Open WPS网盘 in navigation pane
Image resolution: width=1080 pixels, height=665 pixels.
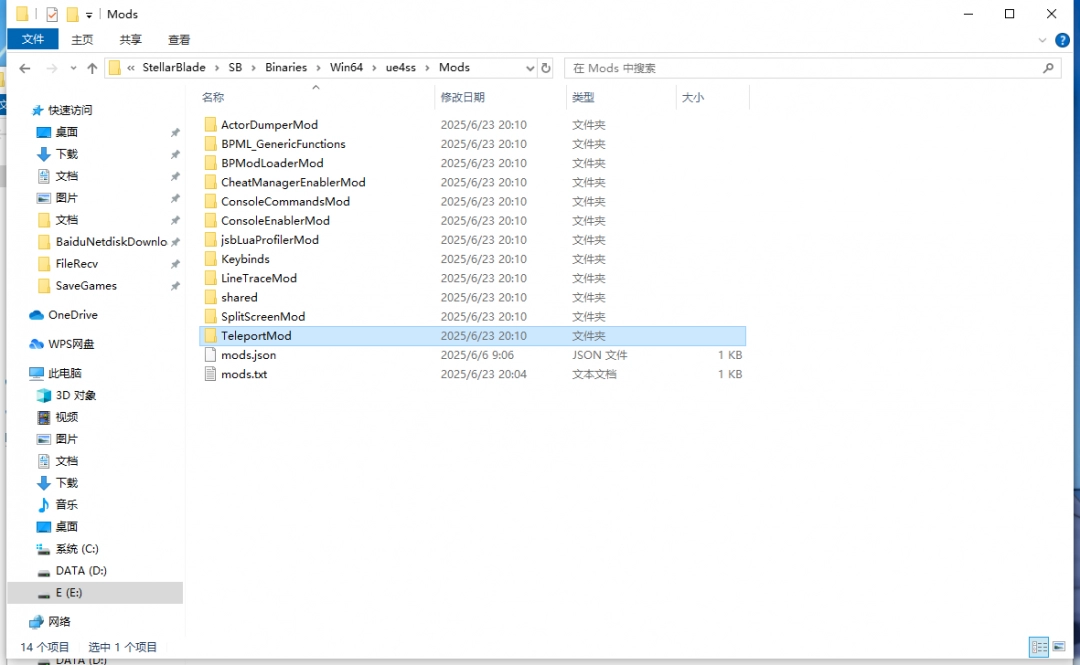[71, 344]
